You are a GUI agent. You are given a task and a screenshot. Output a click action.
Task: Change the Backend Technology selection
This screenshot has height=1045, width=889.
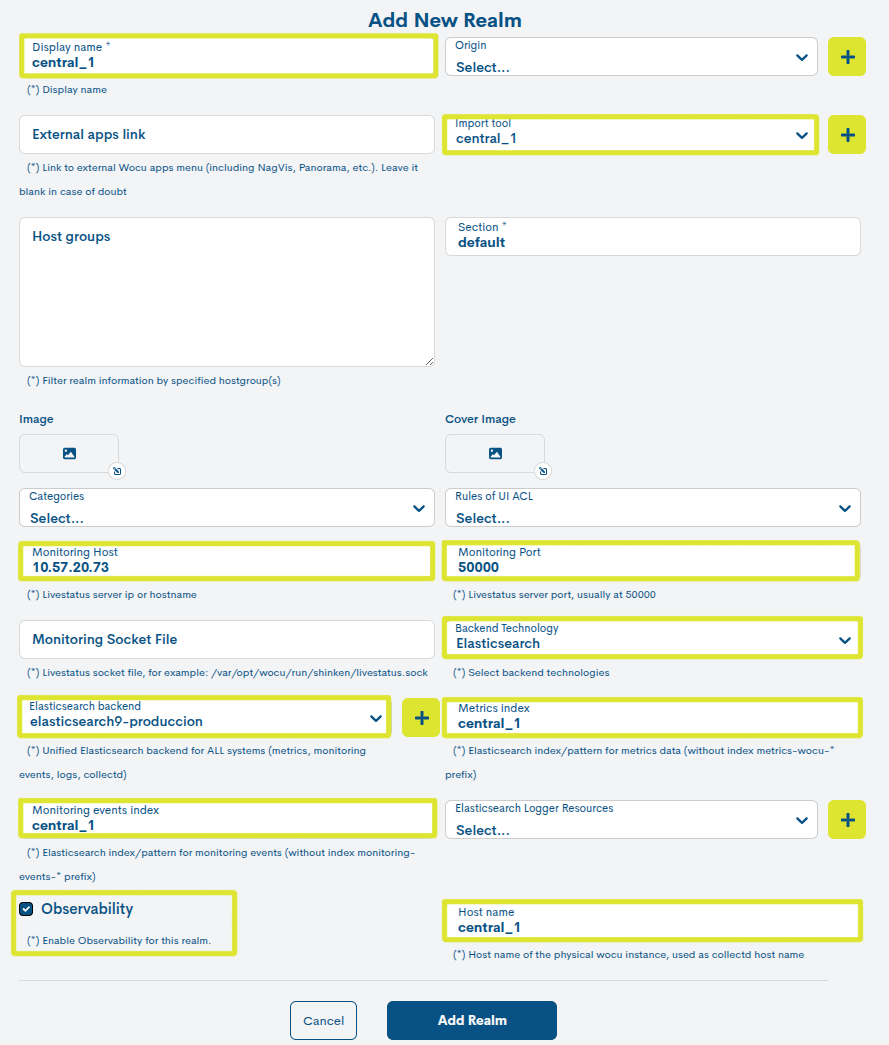click(x=652, y=638)
